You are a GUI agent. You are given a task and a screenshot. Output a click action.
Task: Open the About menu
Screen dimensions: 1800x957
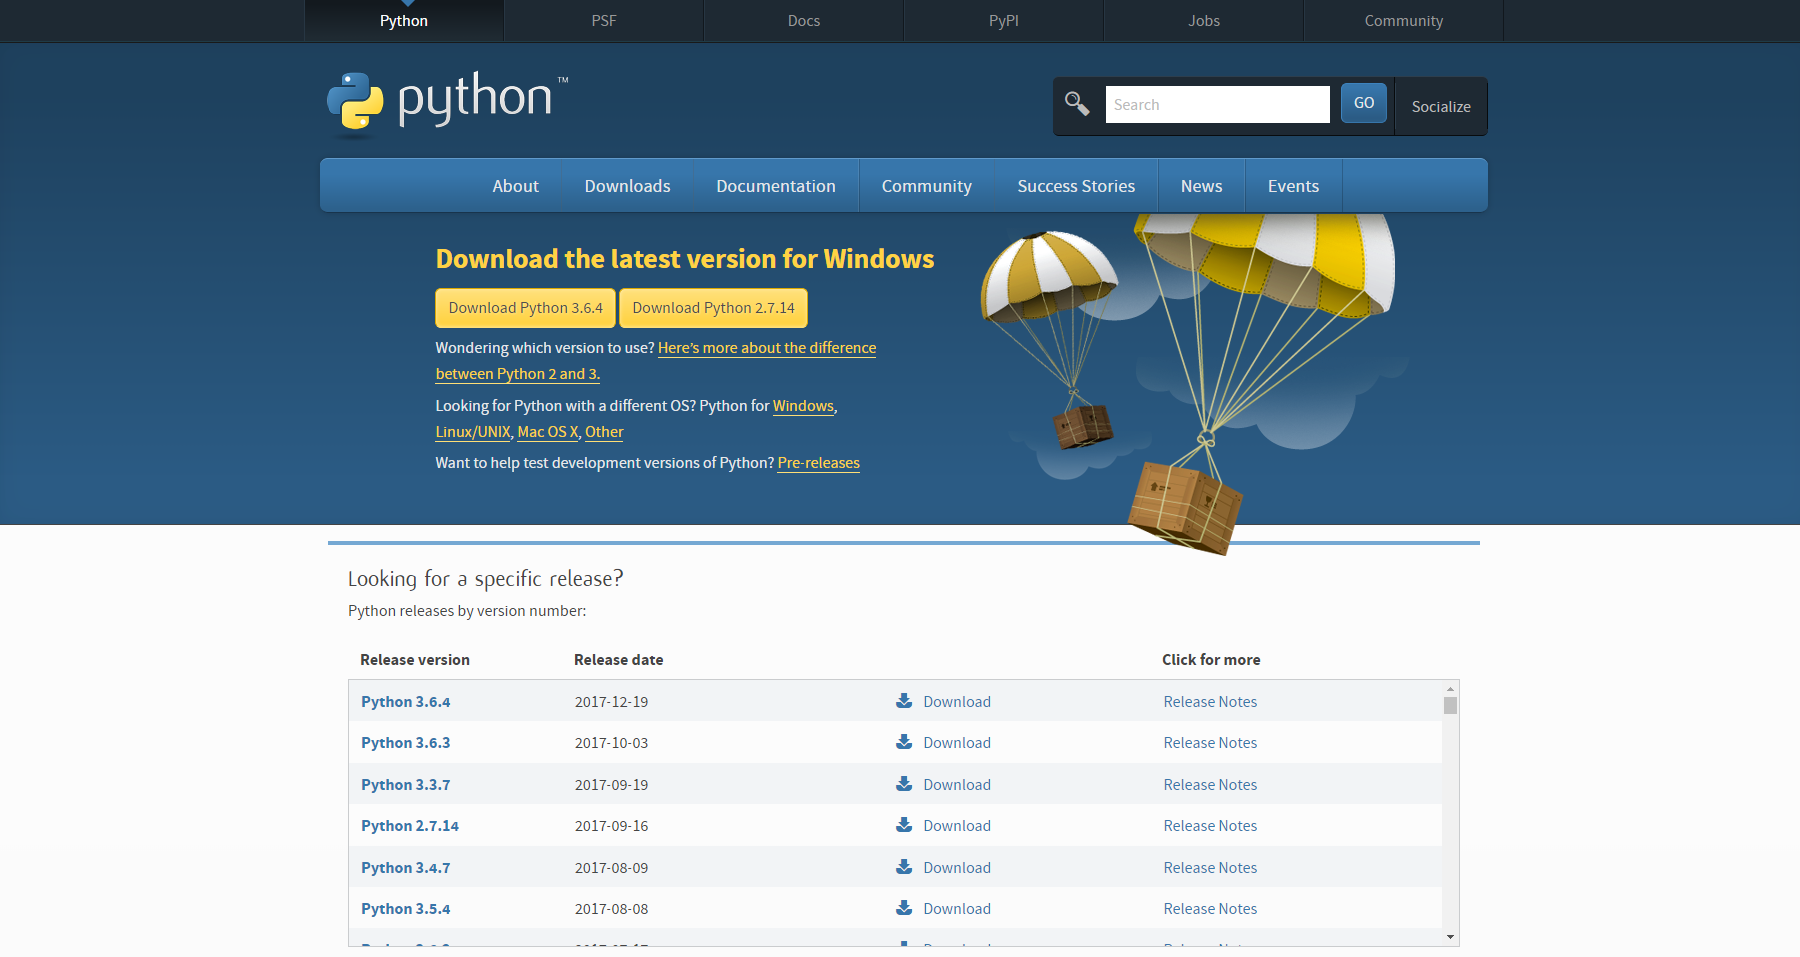(x=515, y=186)
